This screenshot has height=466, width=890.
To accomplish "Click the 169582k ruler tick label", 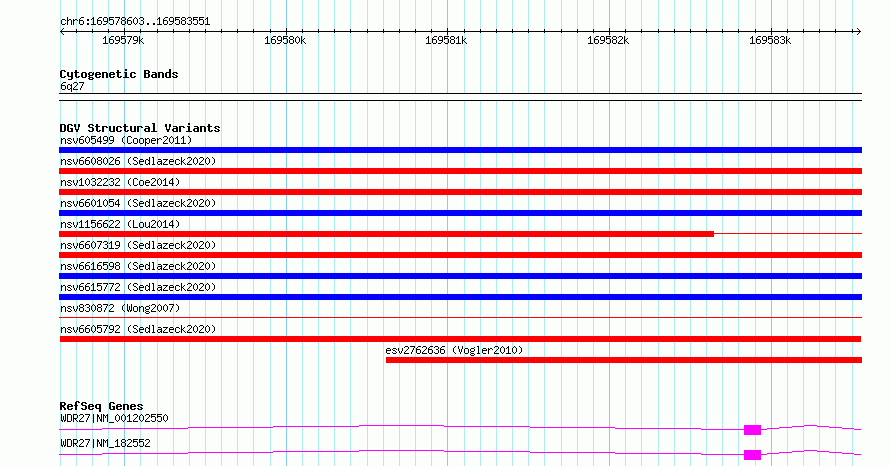I will [x=608, y=40].
